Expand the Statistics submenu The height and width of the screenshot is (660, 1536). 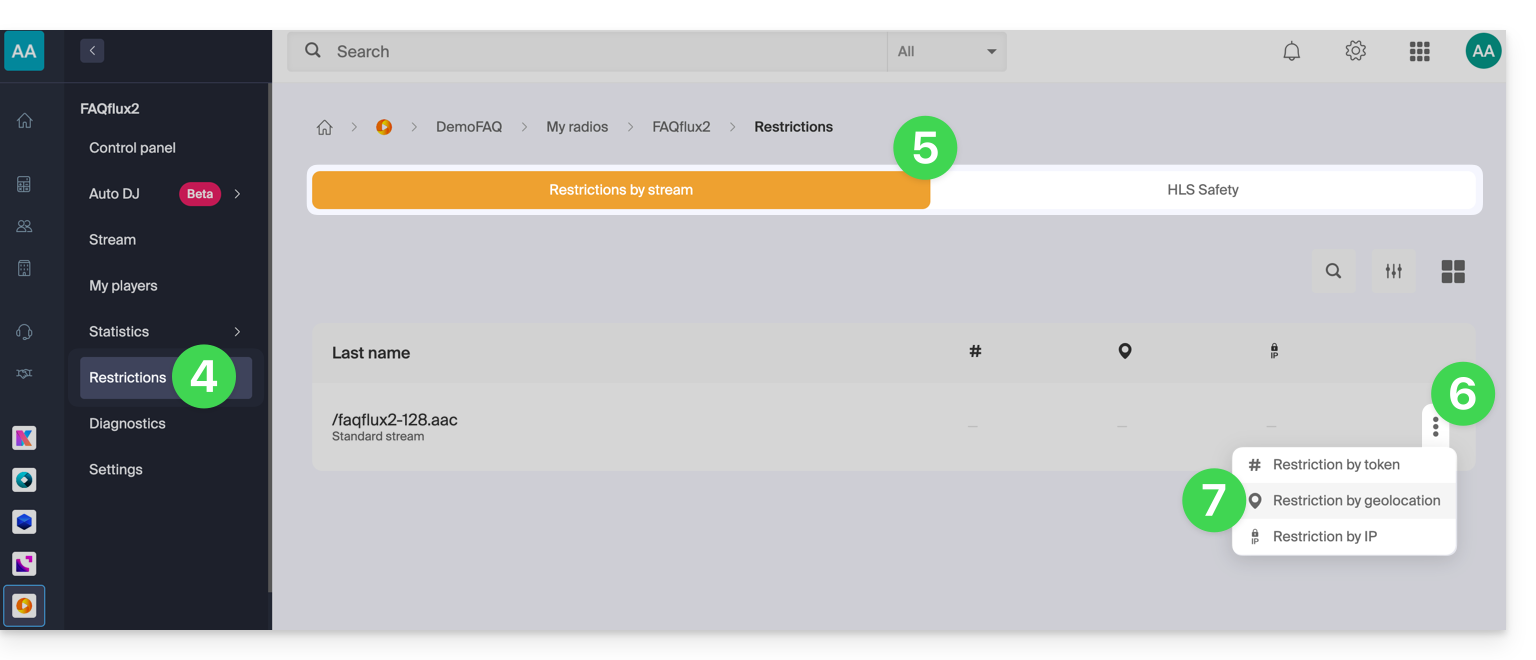[237, 332]
